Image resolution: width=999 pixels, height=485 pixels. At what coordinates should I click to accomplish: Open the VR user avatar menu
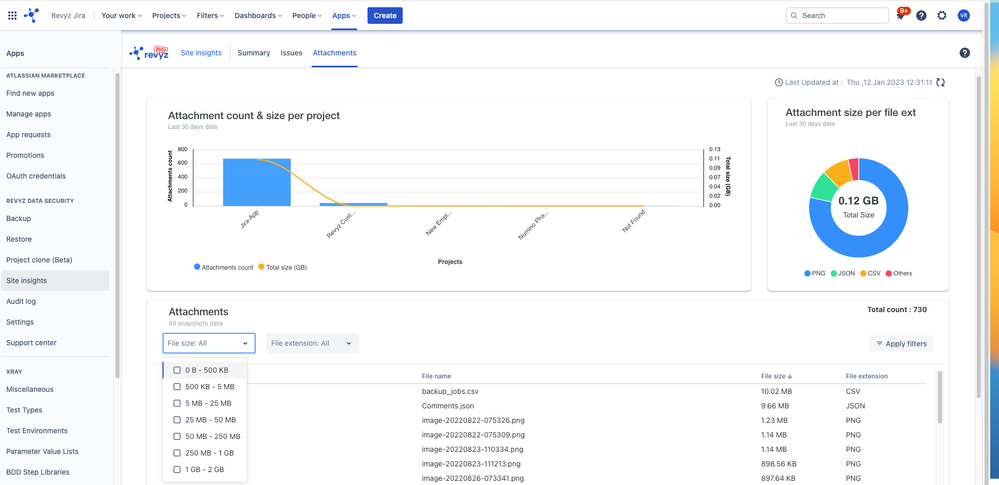pos(963,15)
